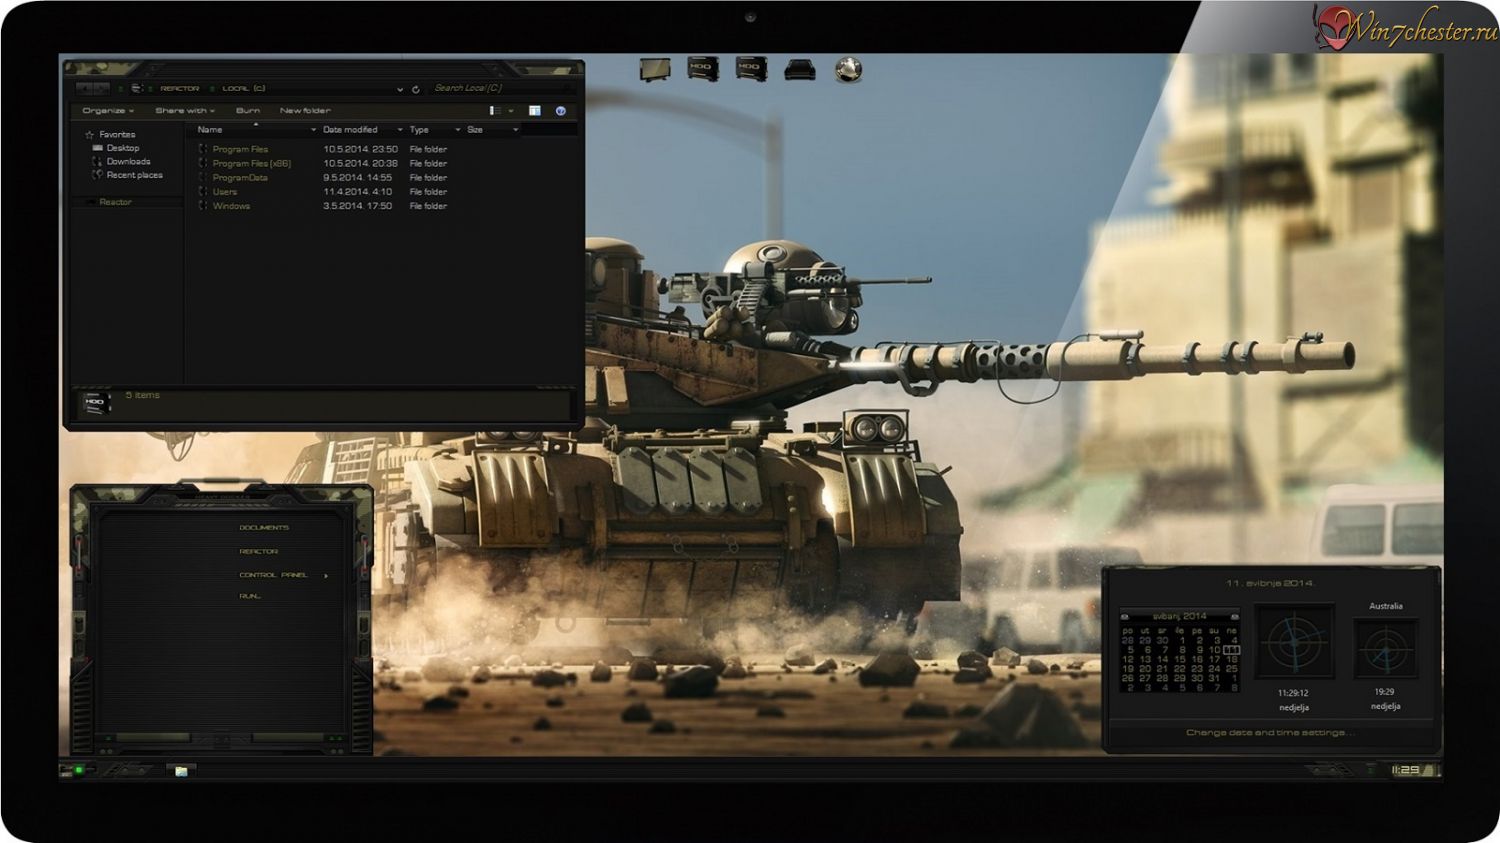The image size is (1500, 843).
Task: Expand the Control Panel submenu arrow
Action: 326,576
